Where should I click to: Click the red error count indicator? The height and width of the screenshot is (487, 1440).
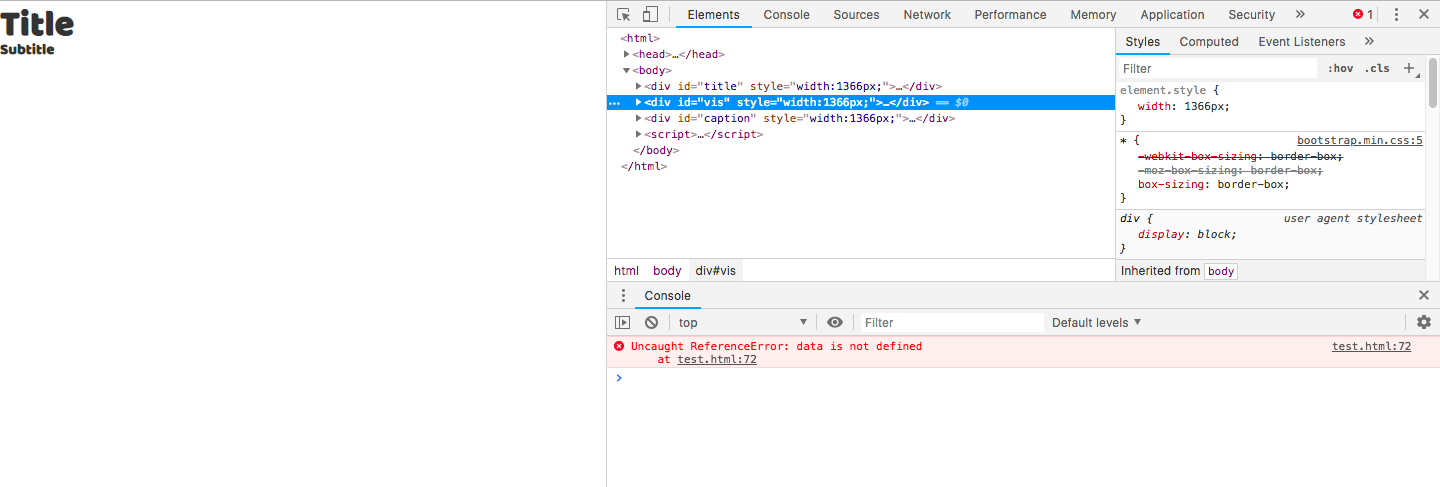coord(1363,14)
